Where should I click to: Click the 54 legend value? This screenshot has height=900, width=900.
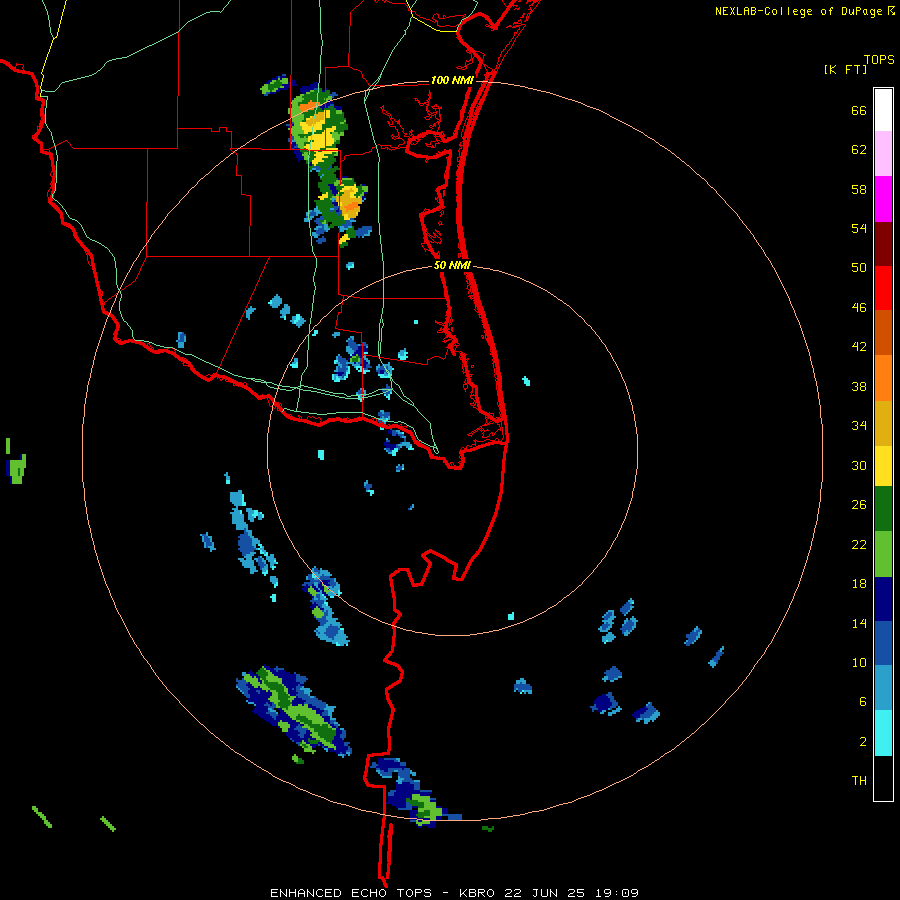tap(859, 228)
